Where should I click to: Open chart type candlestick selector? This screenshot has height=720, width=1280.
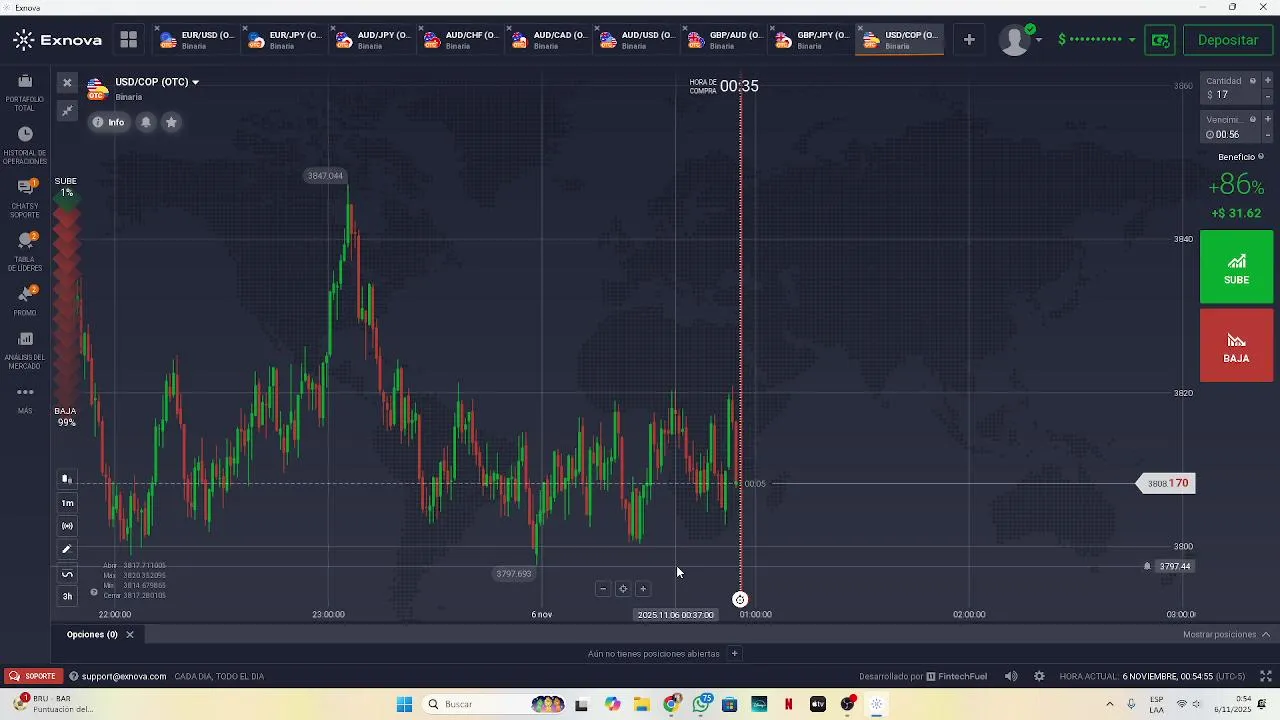pyautogui.click(x=67, y=479)
